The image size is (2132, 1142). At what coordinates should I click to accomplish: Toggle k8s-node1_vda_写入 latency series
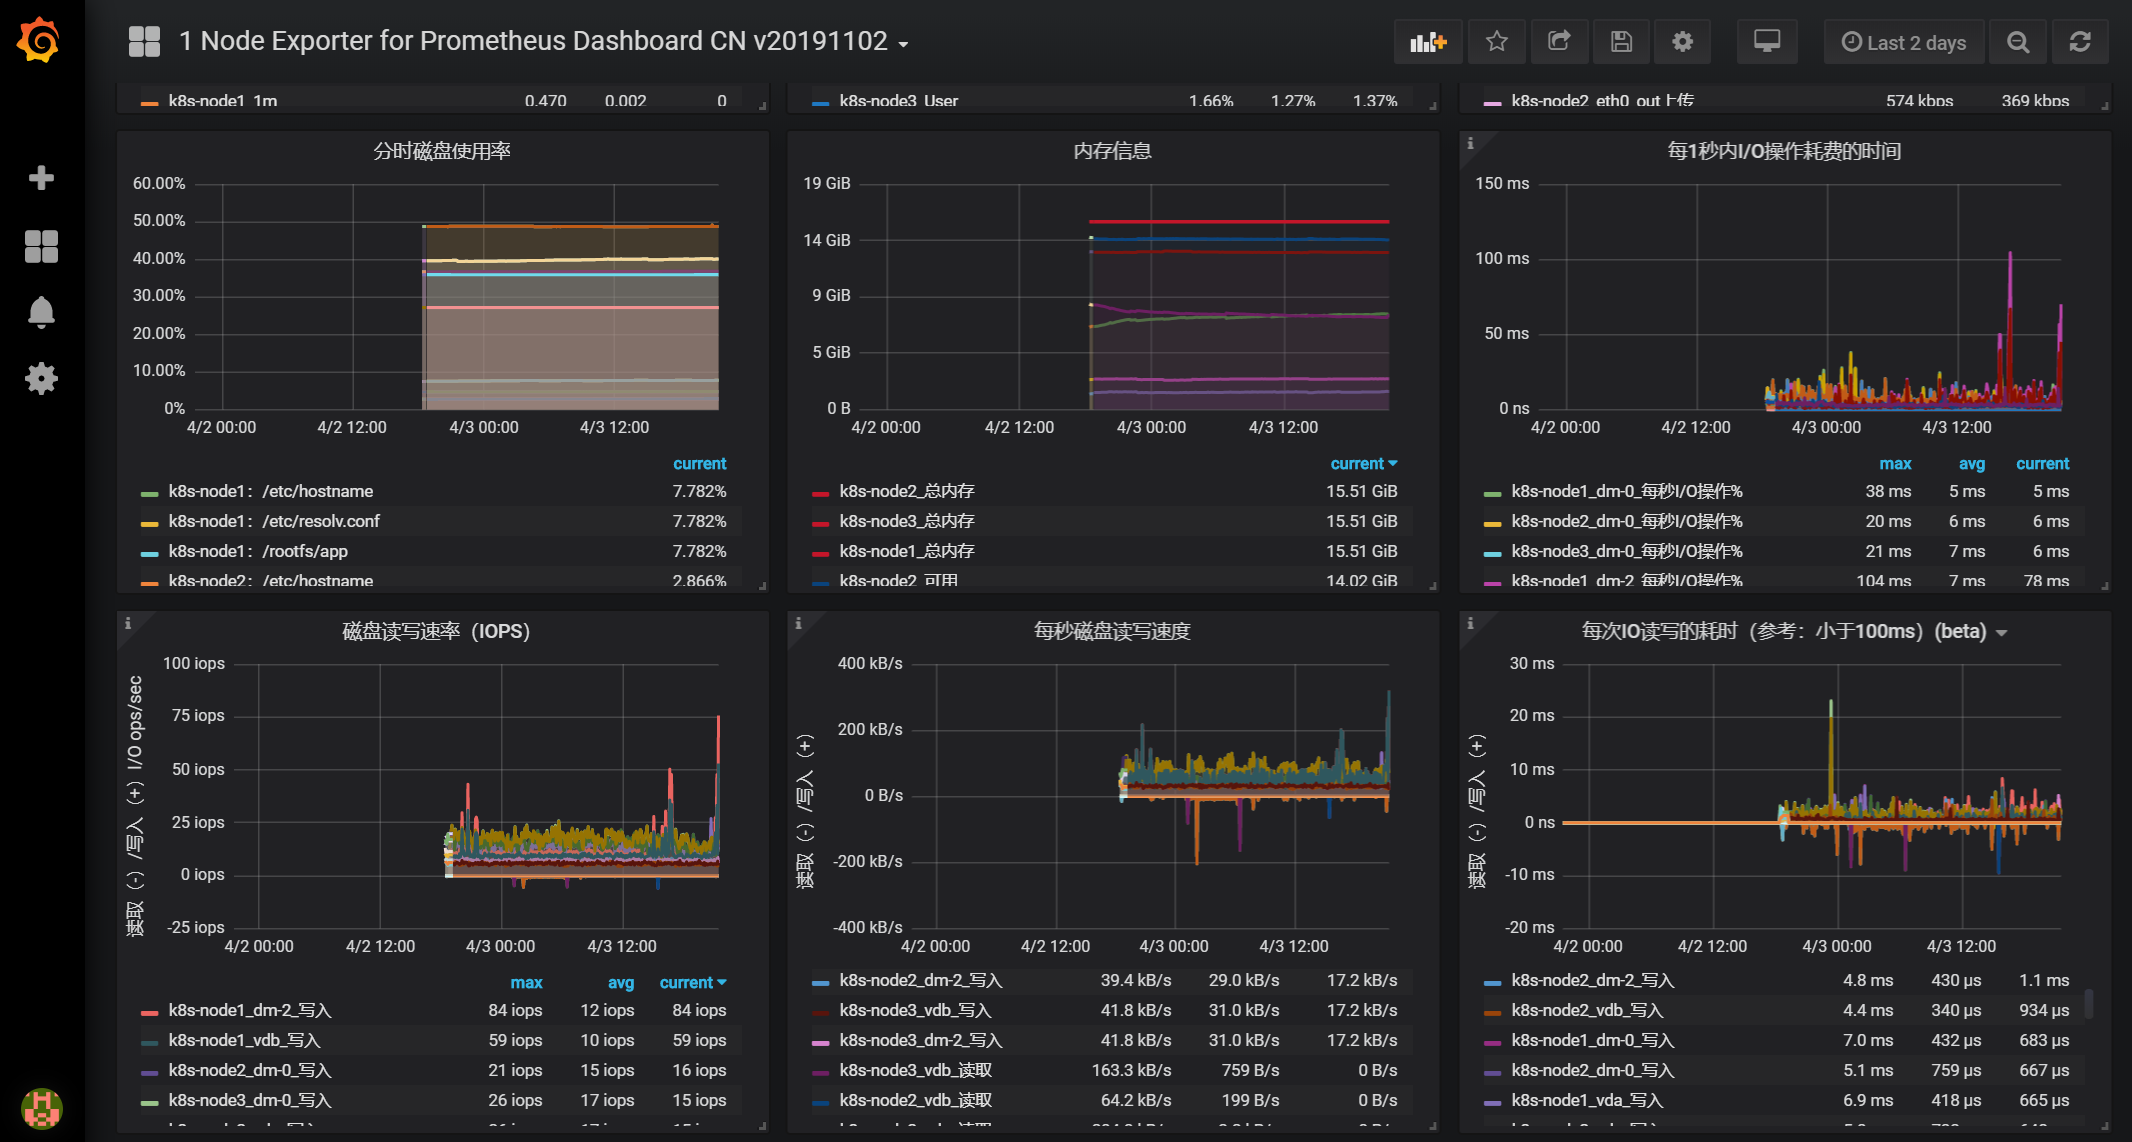[1587, 1100]
